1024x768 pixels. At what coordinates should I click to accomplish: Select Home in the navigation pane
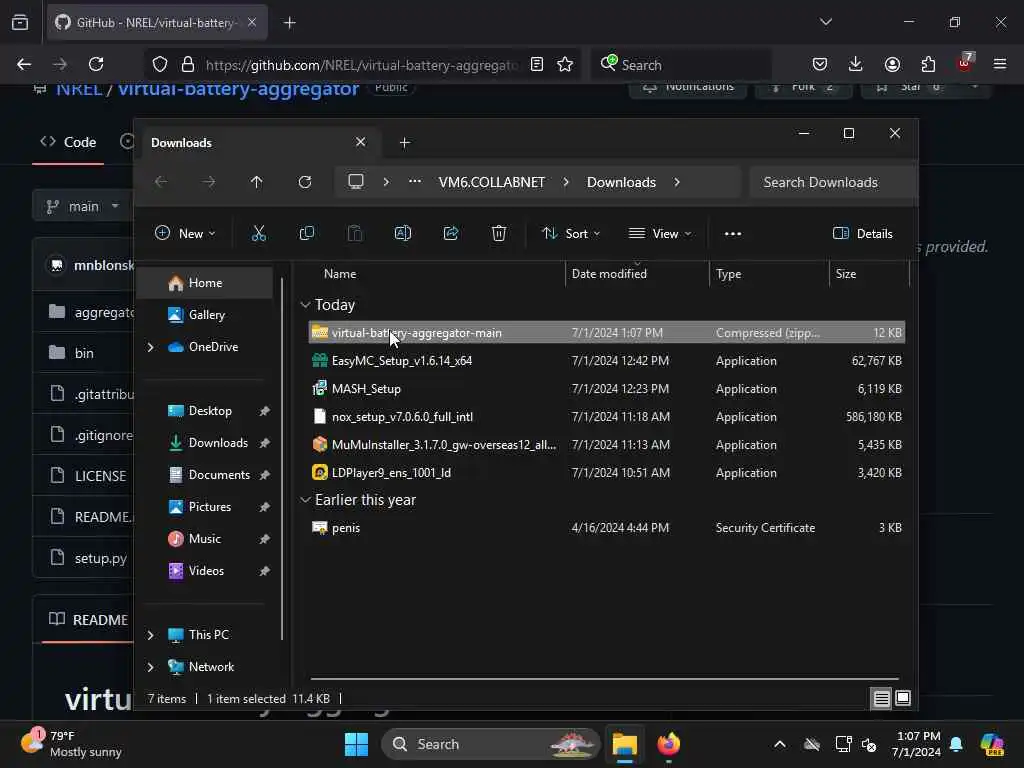coord(205,283)
